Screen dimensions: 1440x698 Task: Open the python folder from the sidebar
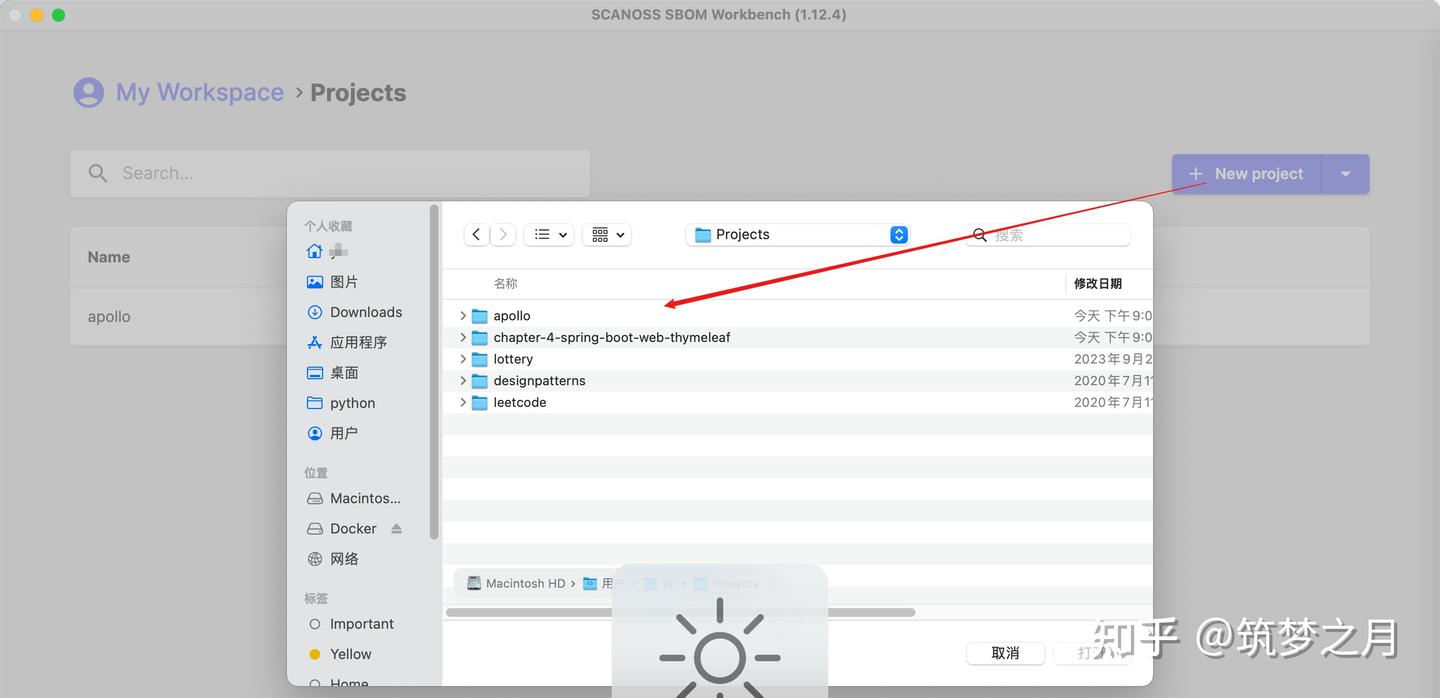point(351,402)
